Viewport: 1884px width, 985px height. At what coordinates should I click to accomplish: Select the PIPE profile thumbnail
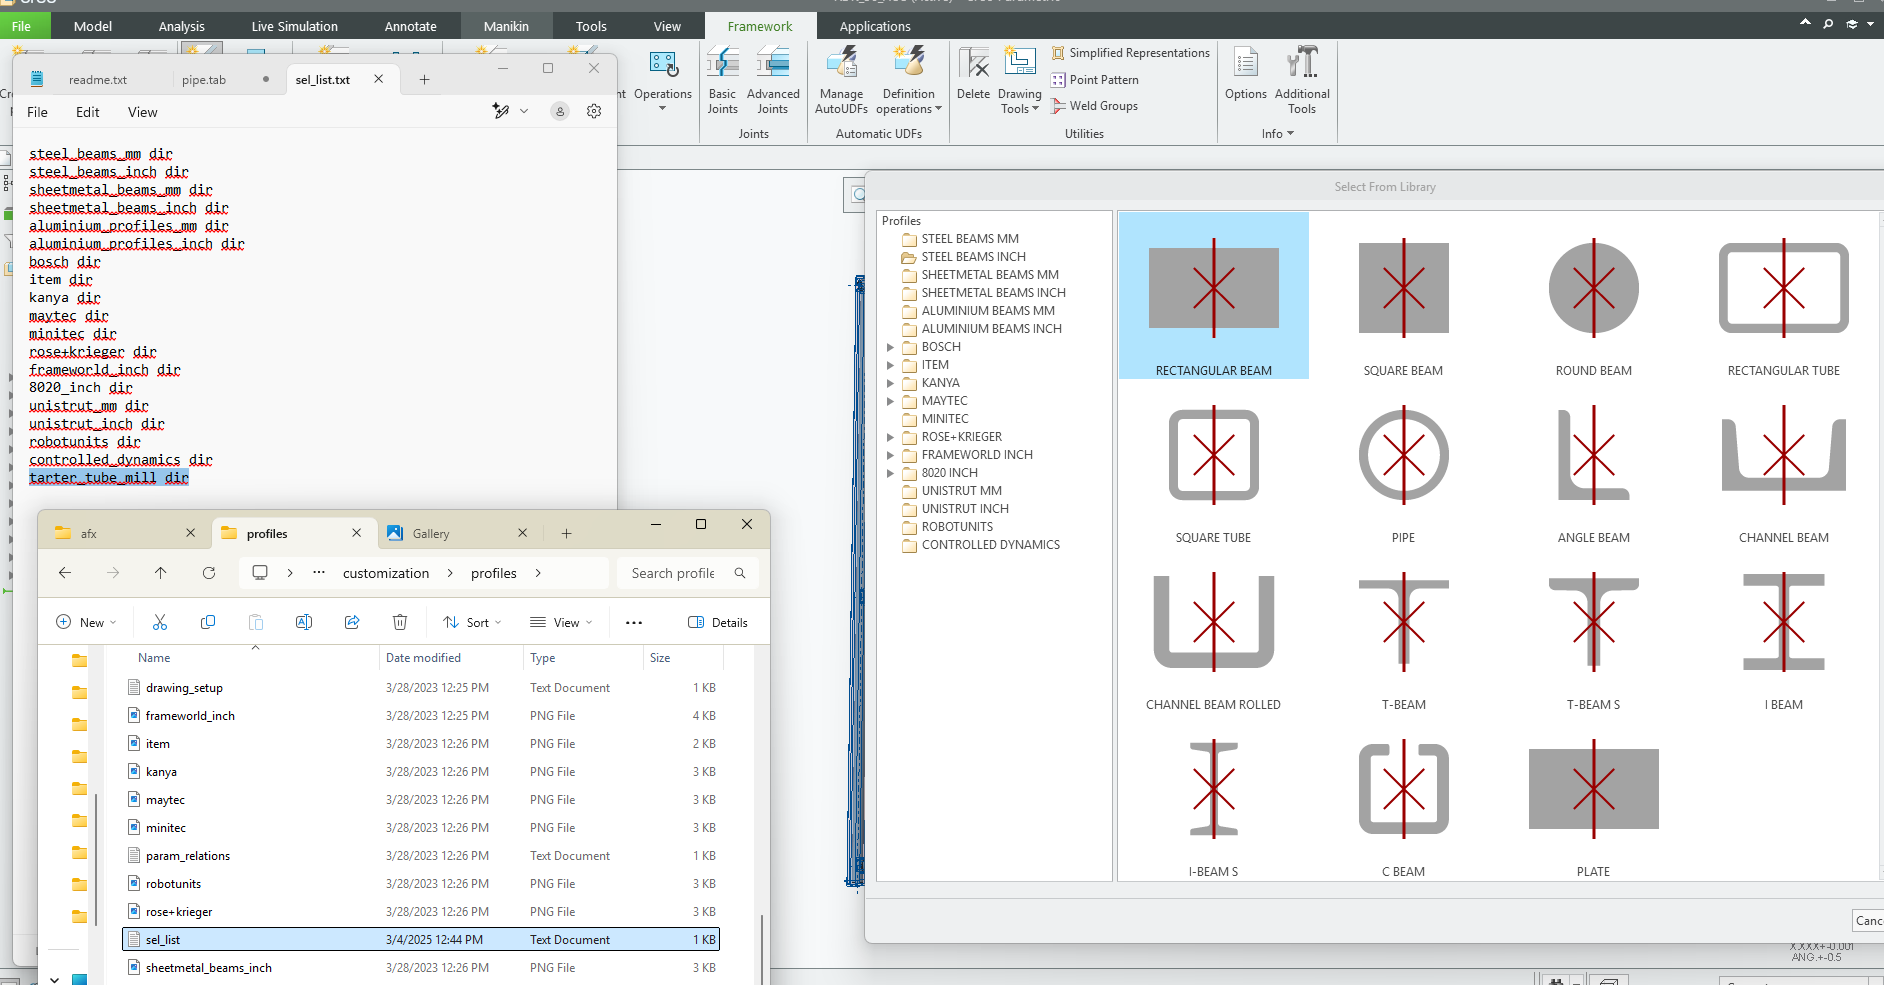tap(1403, 456)
